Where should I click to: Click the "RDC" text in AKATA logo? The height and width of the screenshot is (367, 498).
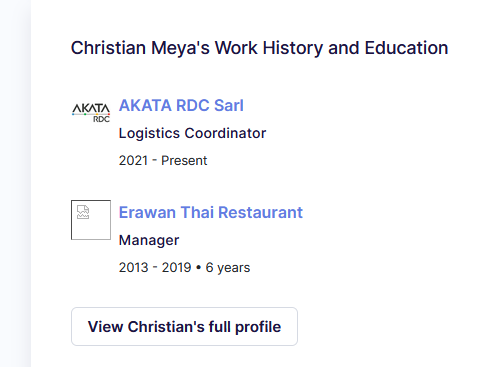101,119
